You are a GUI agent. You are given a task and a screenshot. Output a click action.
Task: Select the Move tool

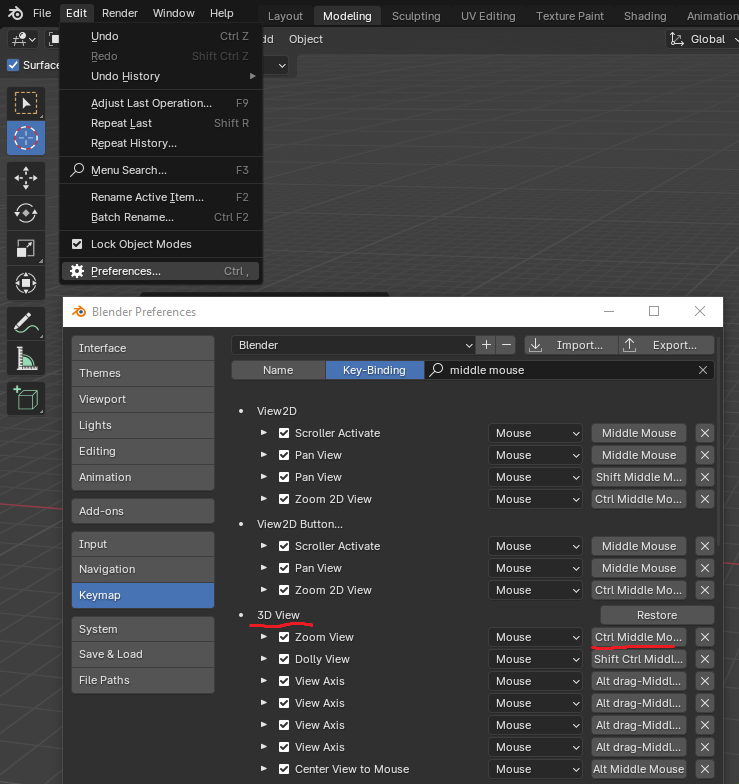click(x=26, y=178)
